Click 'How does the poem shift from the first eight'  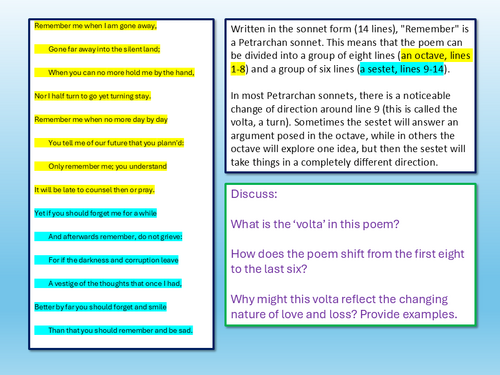click(348, 254)
